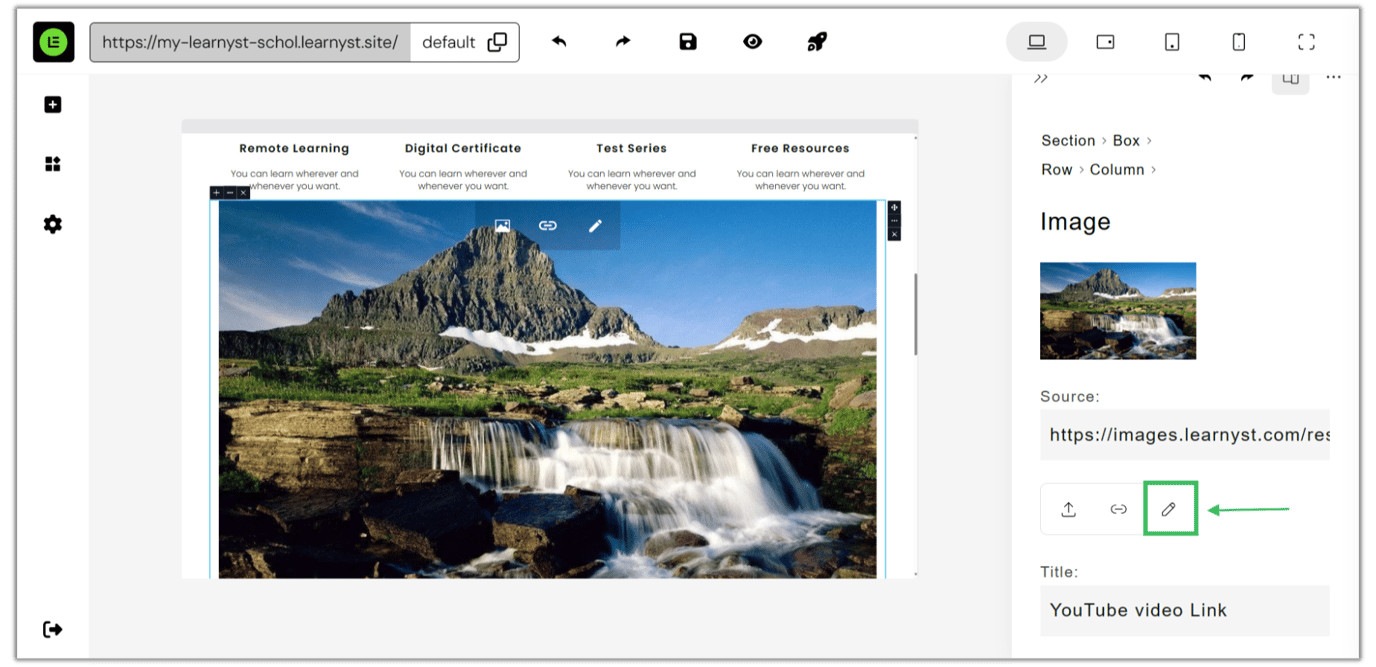Save changes with the save icon
This screenshot has height=667, width=1376.
coord(688,41)
